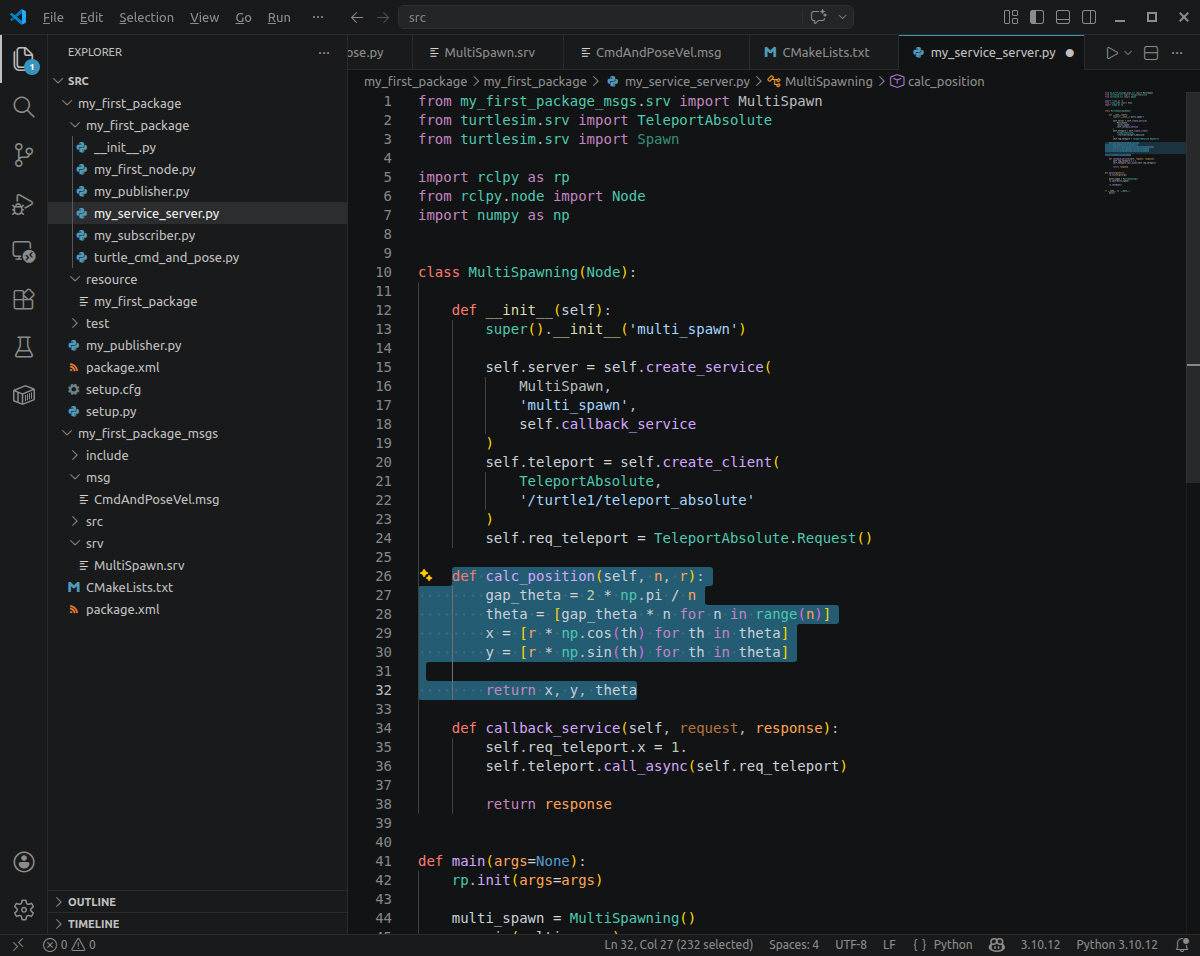This screenshot has width=1200, height=956.
Task: Go back with the left arrow
Action: (x=357, y=17)
